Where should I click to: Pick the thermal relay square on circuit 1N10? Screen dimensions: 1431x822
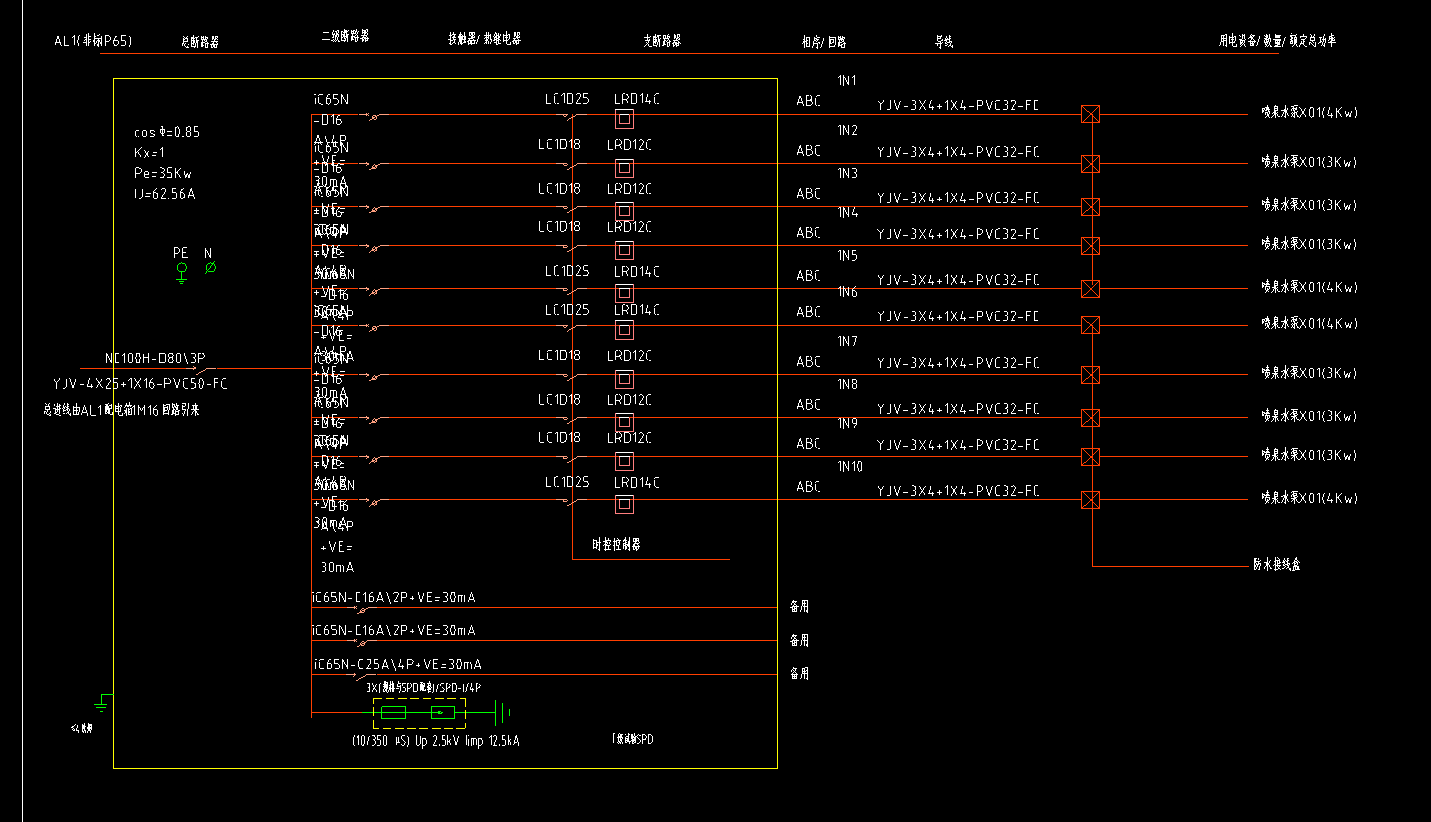click(624, 504)
